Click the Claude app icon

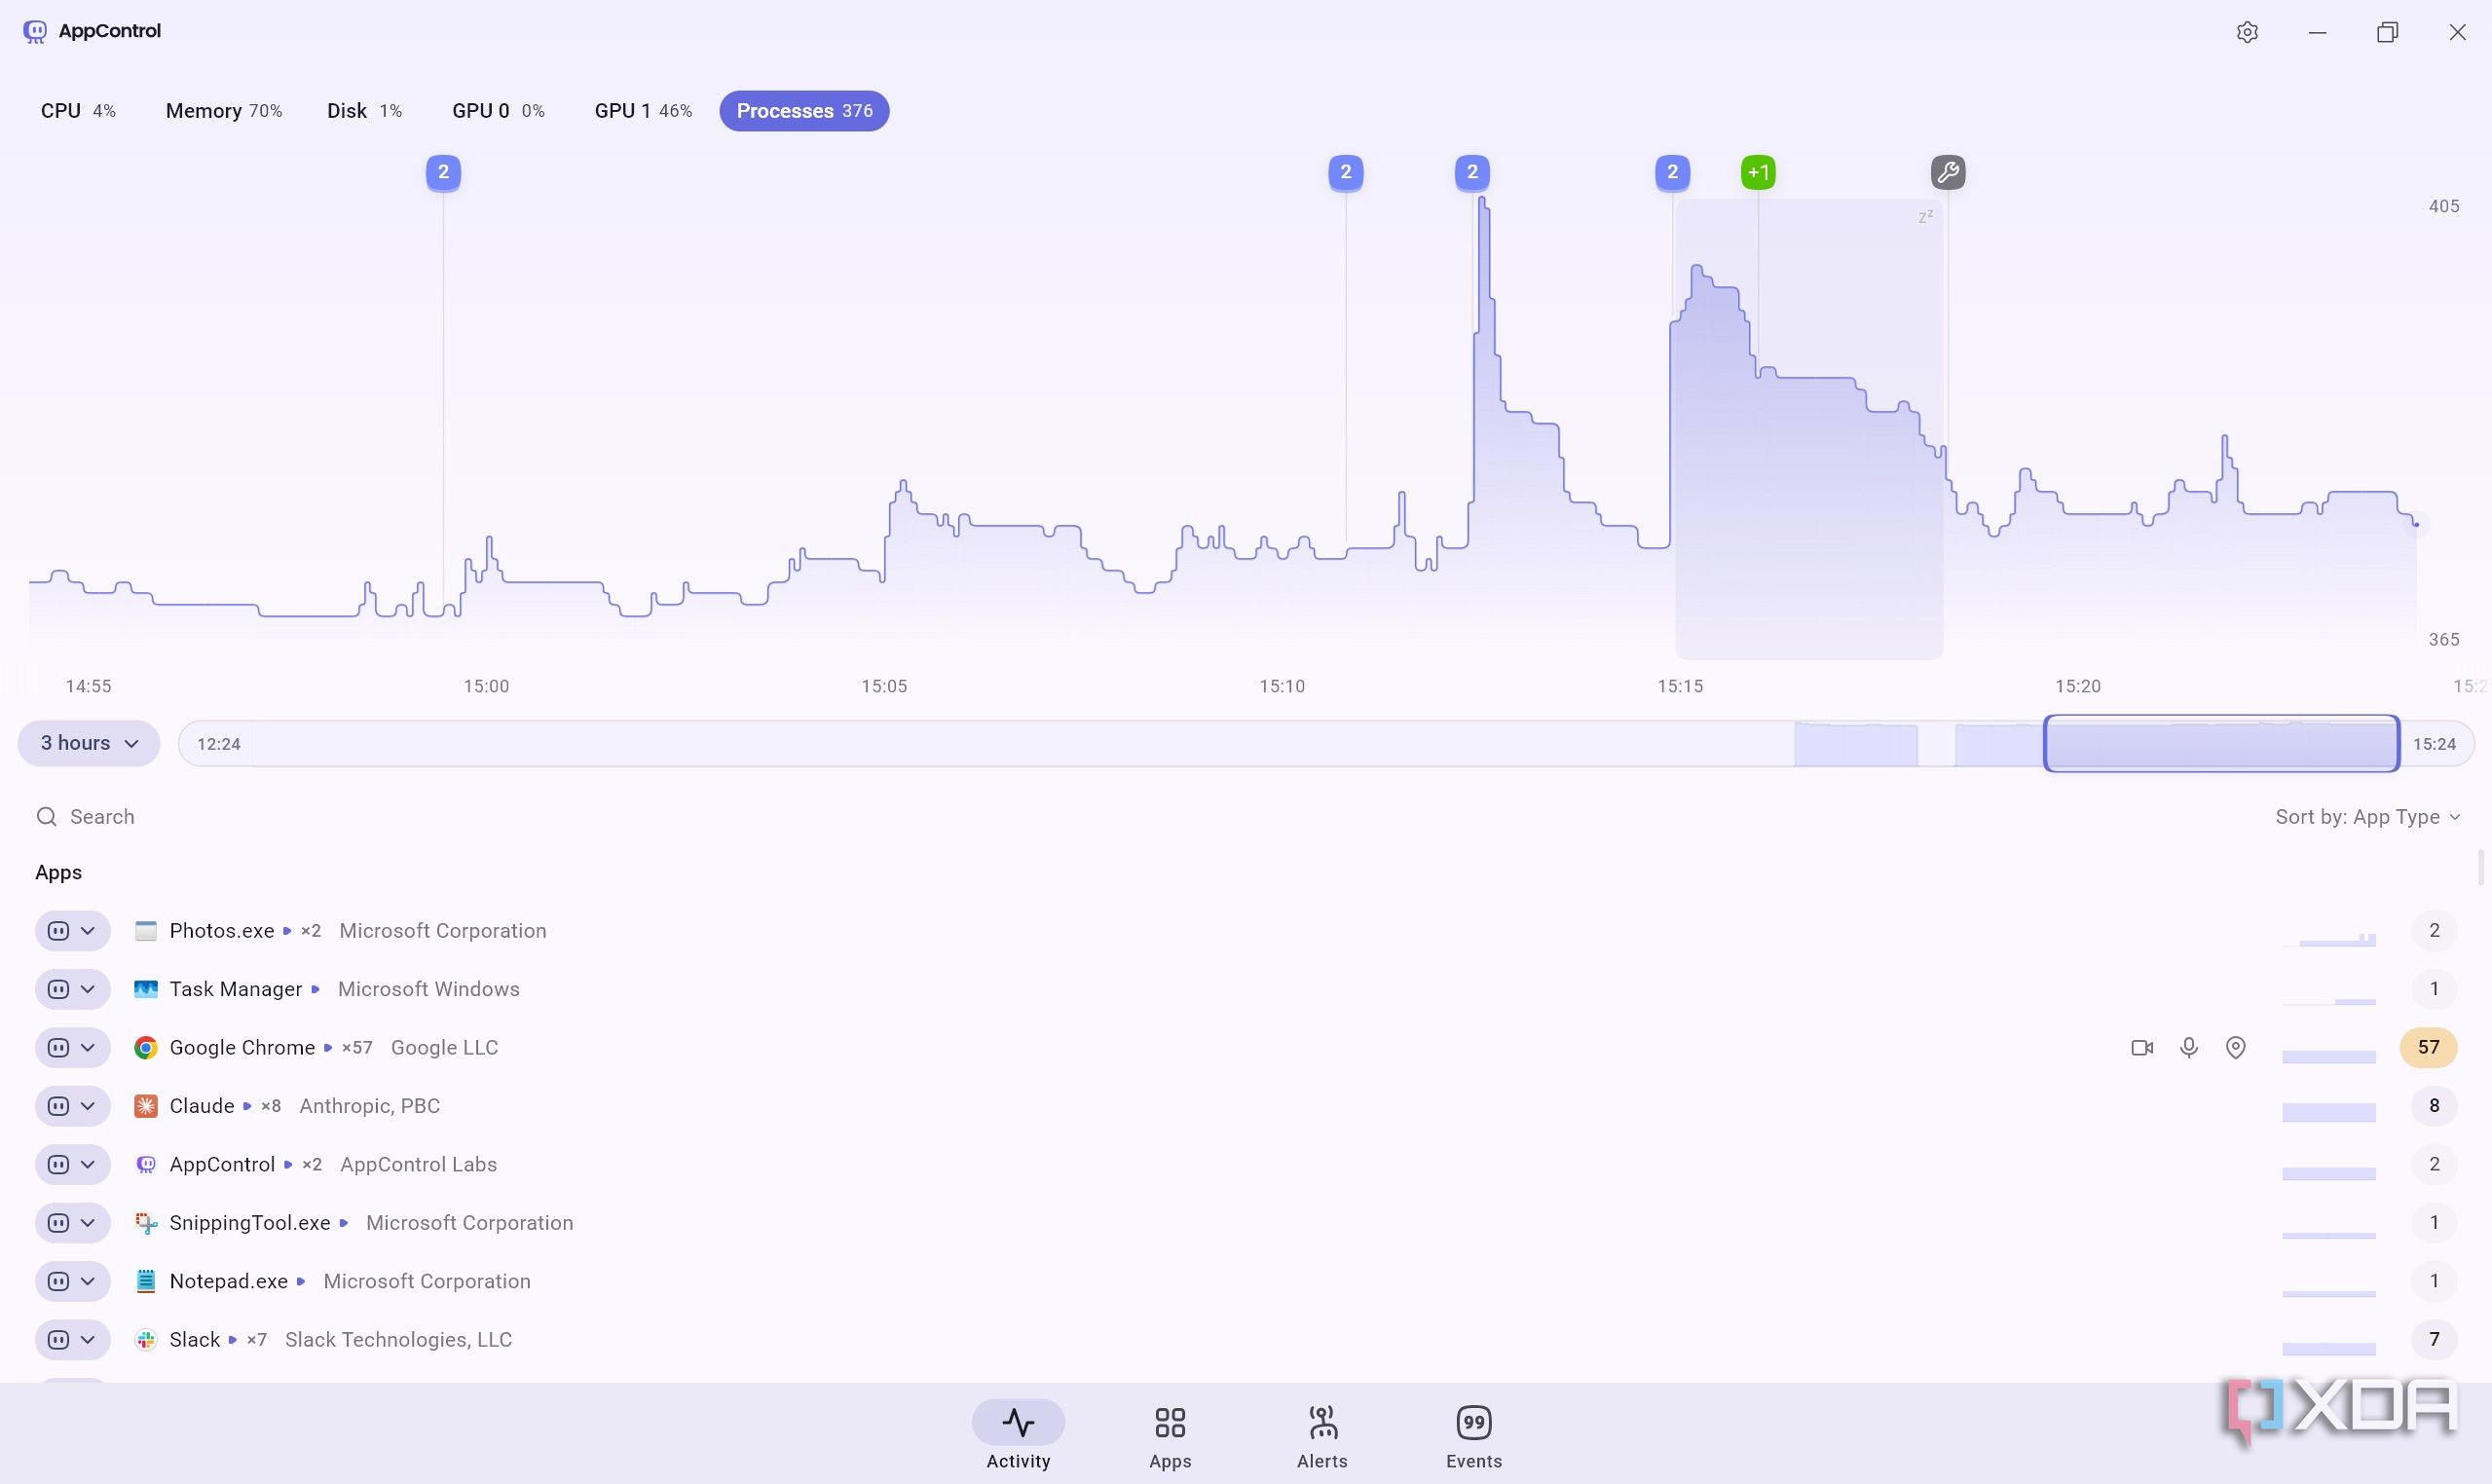tap(146, 1106)
